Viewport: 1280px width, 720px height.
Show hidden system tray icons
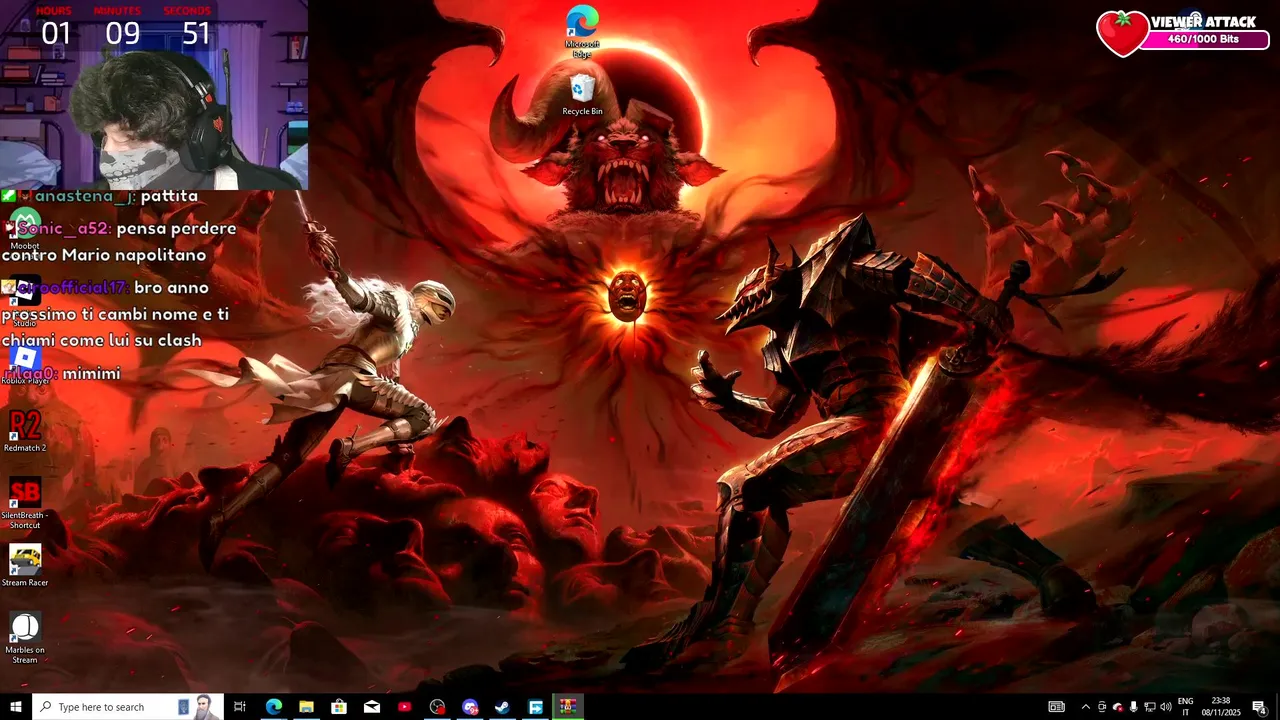click(1086, 707)
